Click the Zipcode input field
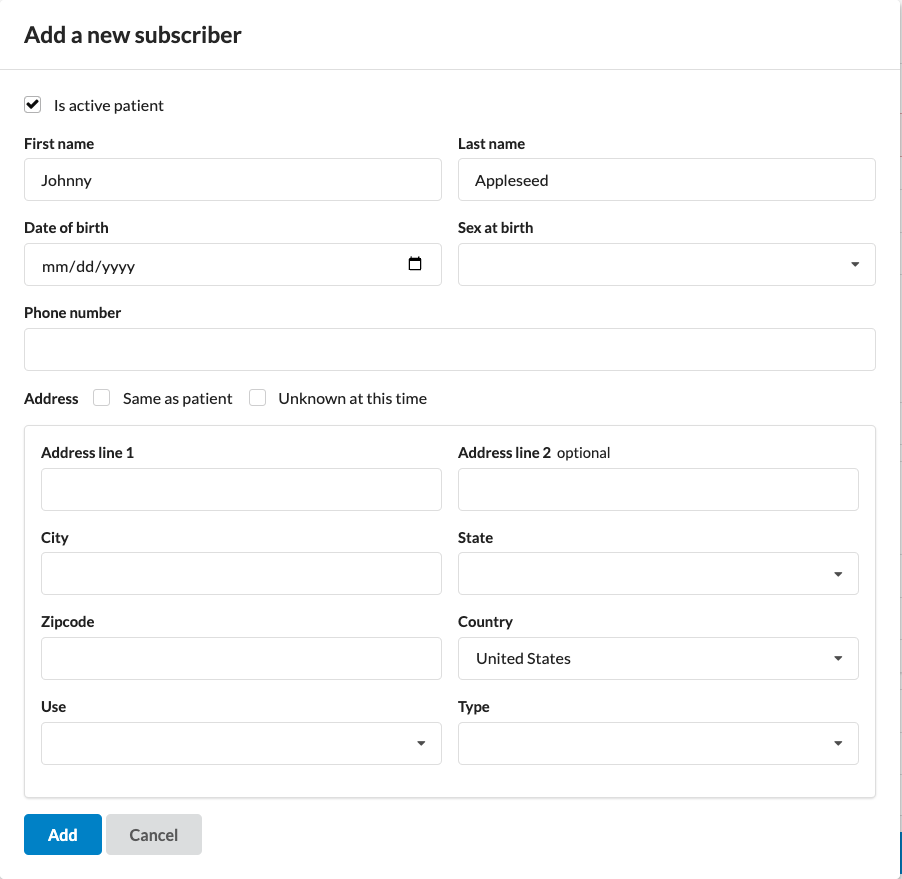 tap(241, 659)
